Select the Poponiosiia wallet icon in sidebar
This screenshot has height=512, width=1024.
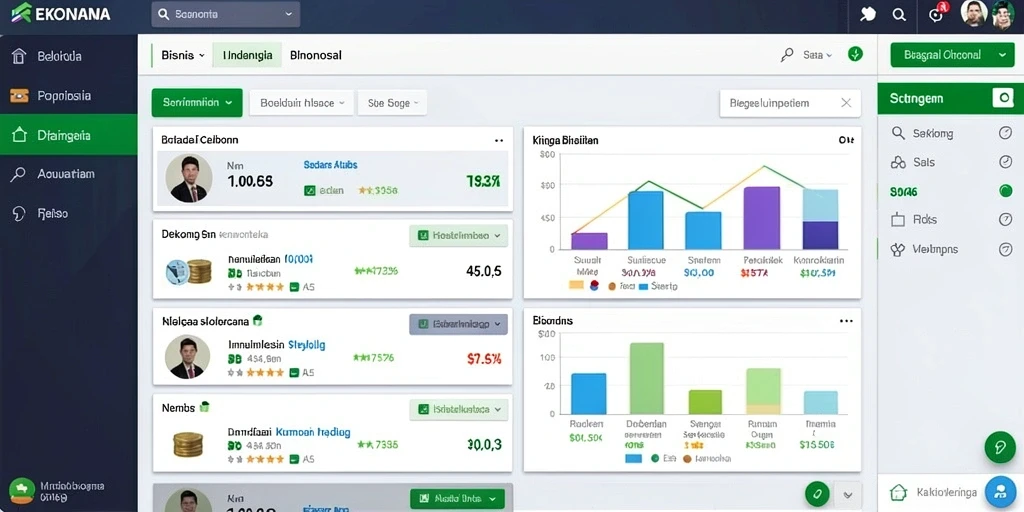(19, 96)
